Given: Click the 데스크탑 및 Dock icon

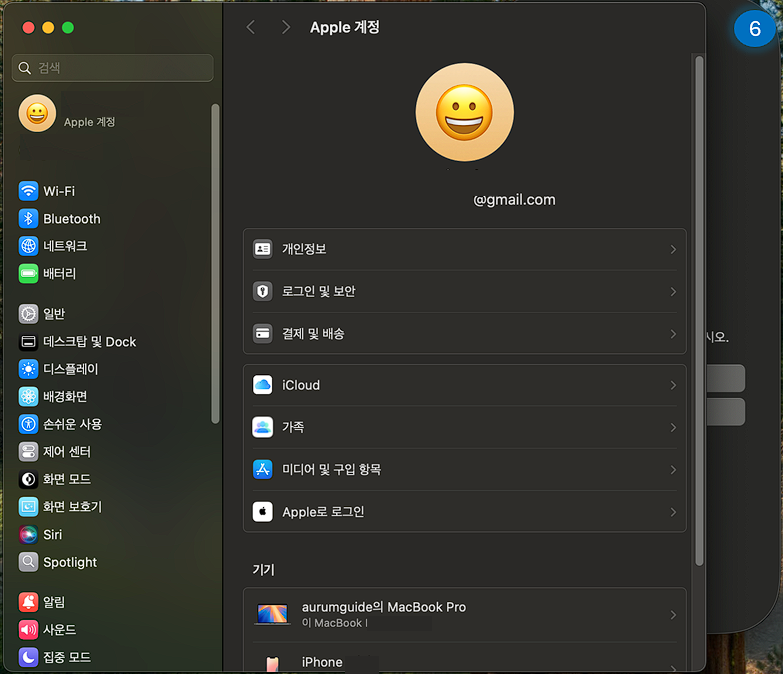Looking at the screenshot, I should click(28, 341).
